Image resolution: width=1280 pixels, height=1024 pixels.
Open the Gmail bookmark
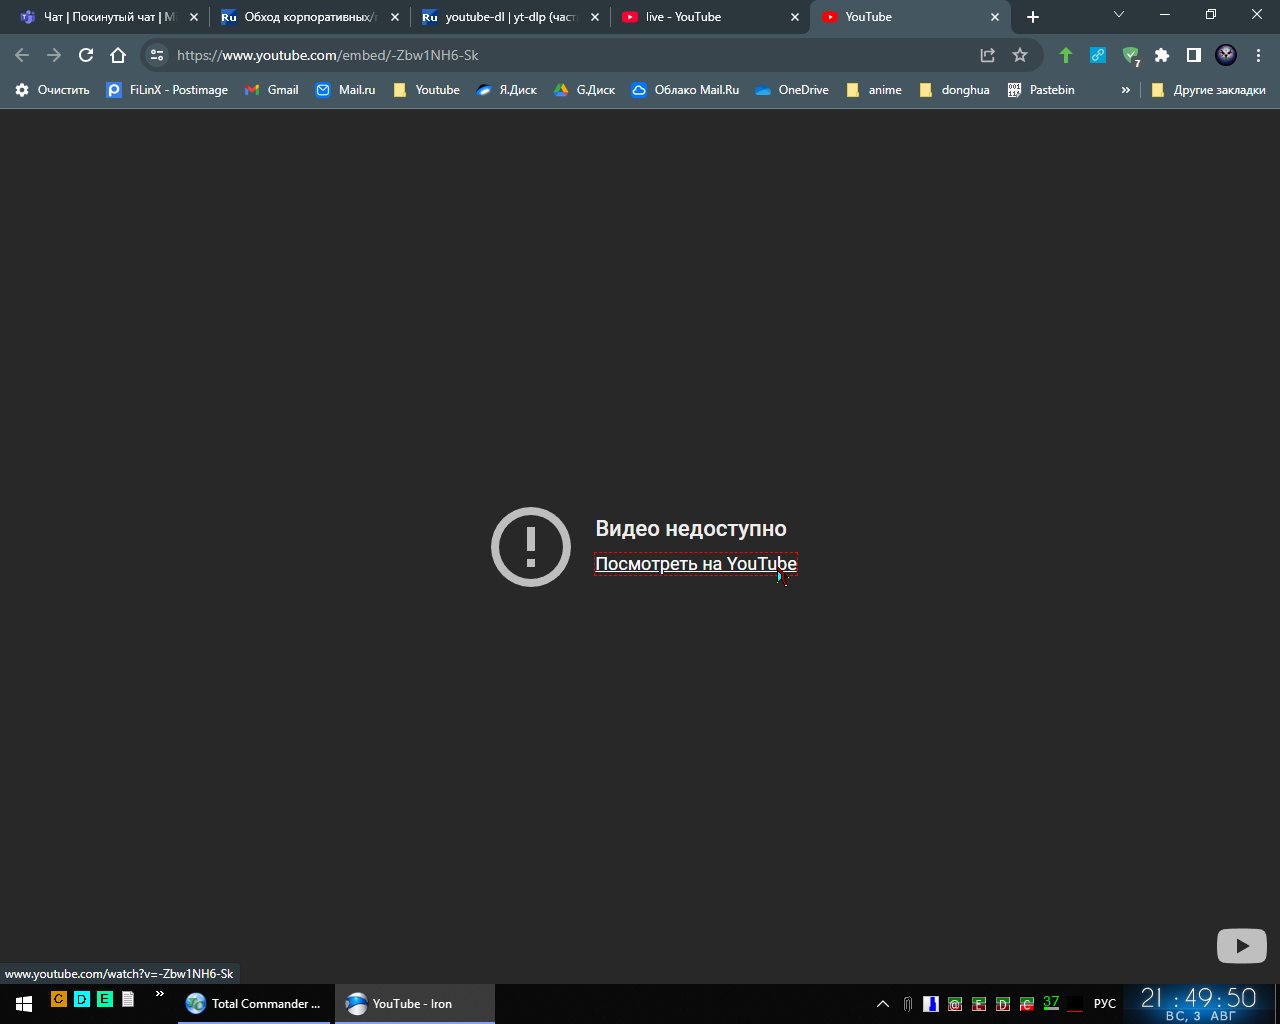coord(272,90)
